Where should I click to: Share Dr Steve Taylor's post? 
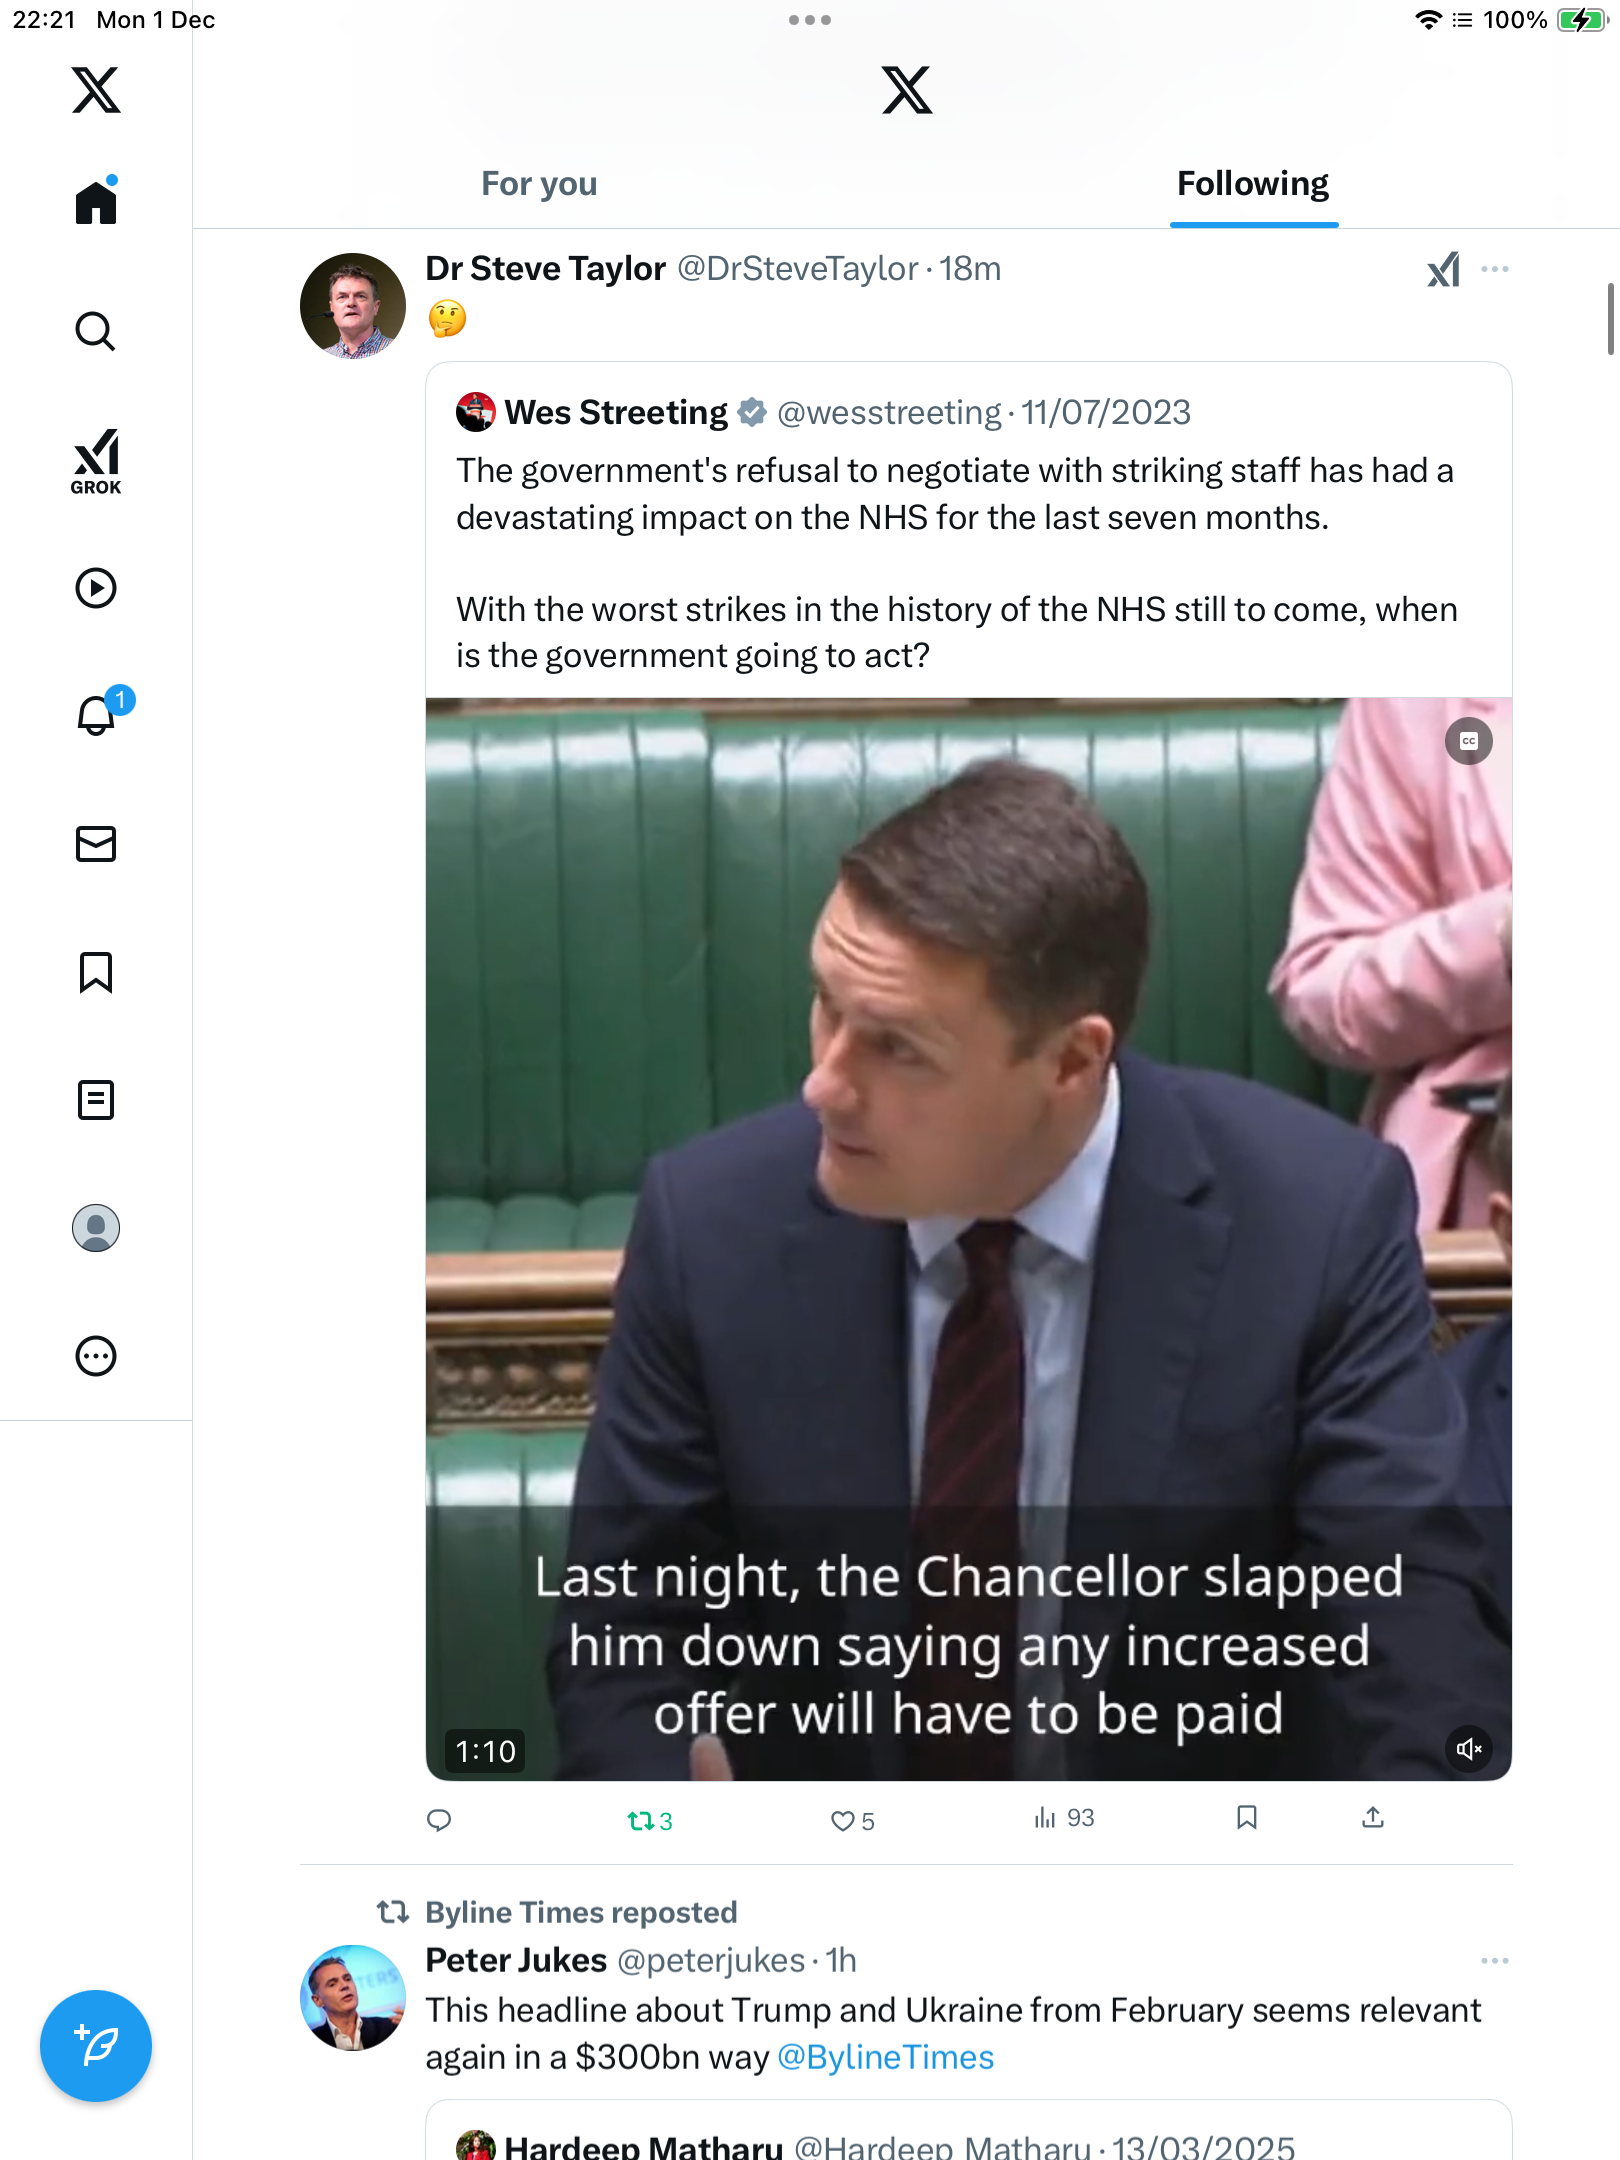[x=1373, y=1818]
